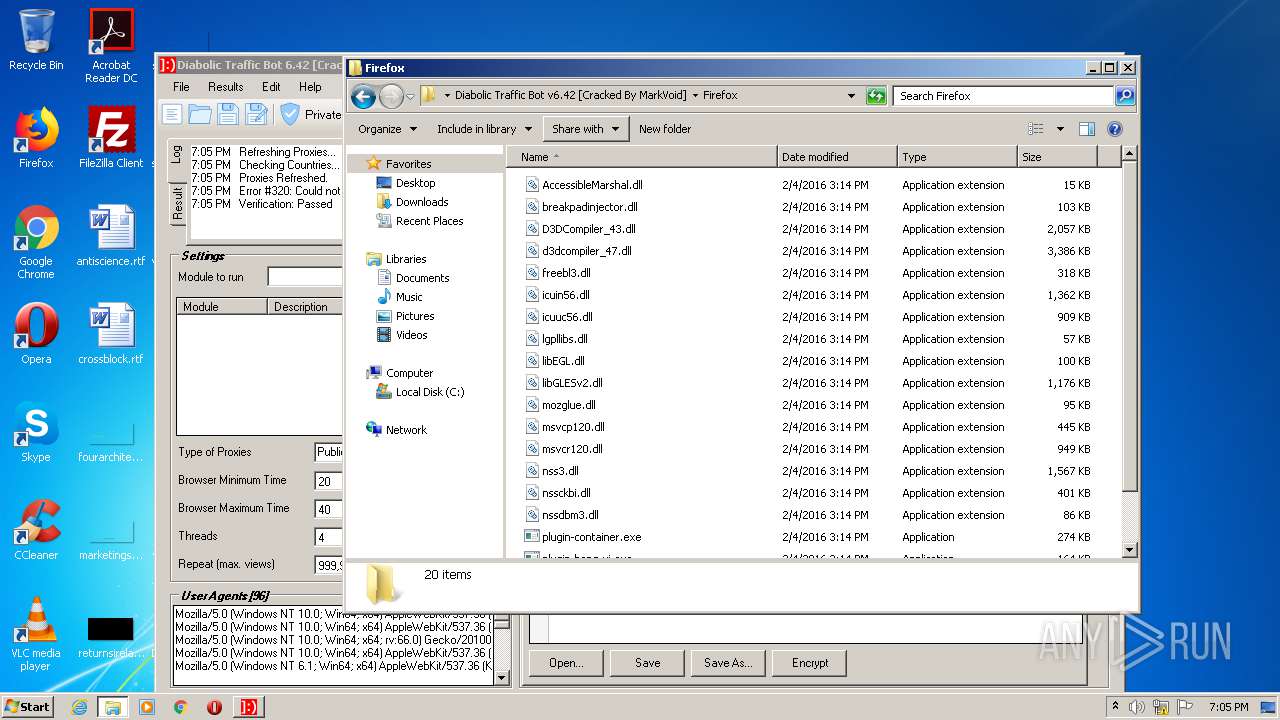This screenshot has width=1280, height=720.
Task: Open the Edit menu in Diabolic
Action: 271,87
